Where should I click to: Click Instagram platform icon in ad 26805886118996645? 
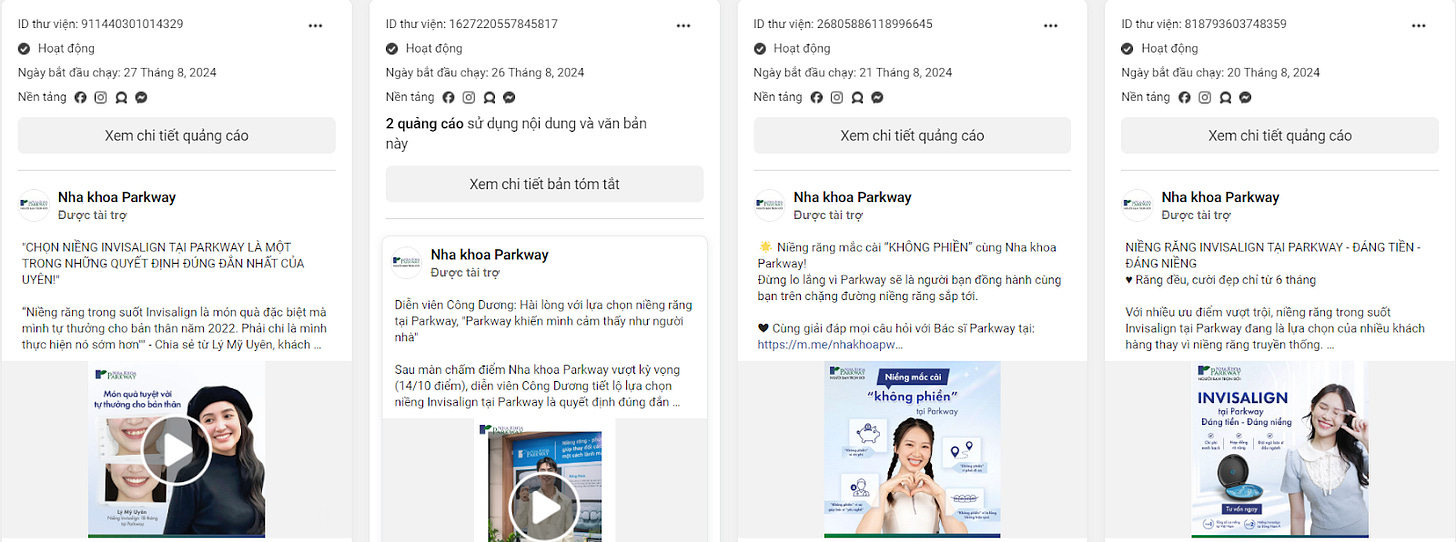[837, 98]
